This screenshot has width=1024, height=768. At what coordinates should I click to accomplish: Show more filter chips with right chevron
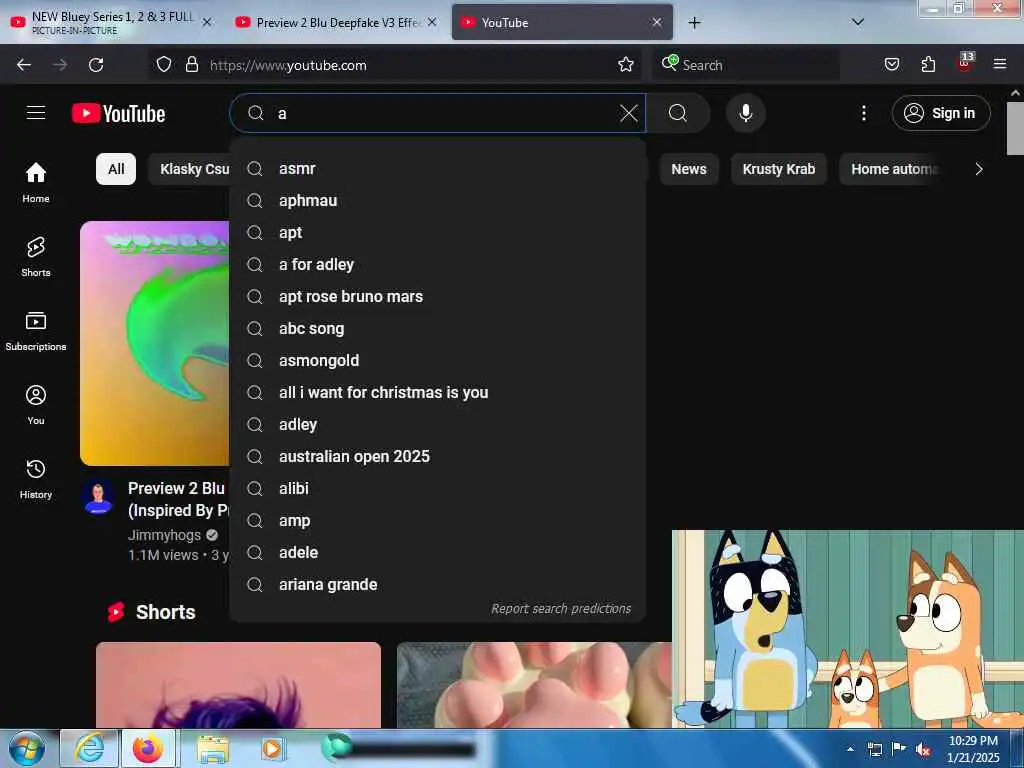[978, 169]
